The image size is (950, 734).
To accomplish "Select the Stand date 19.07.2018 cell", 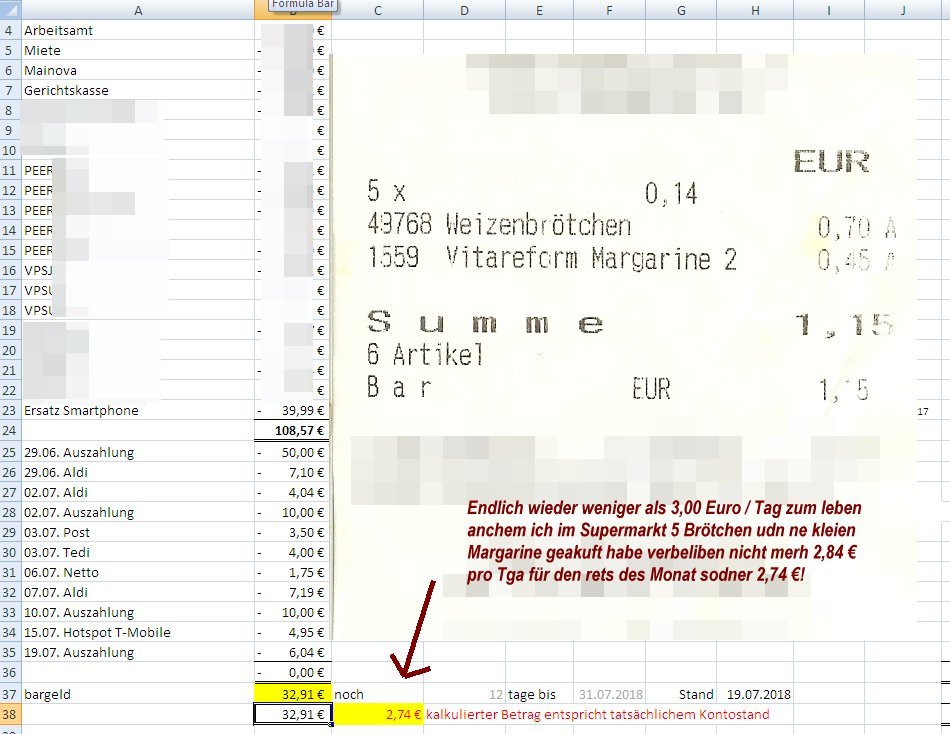I will pyautogui.click(x=754, y=693).
